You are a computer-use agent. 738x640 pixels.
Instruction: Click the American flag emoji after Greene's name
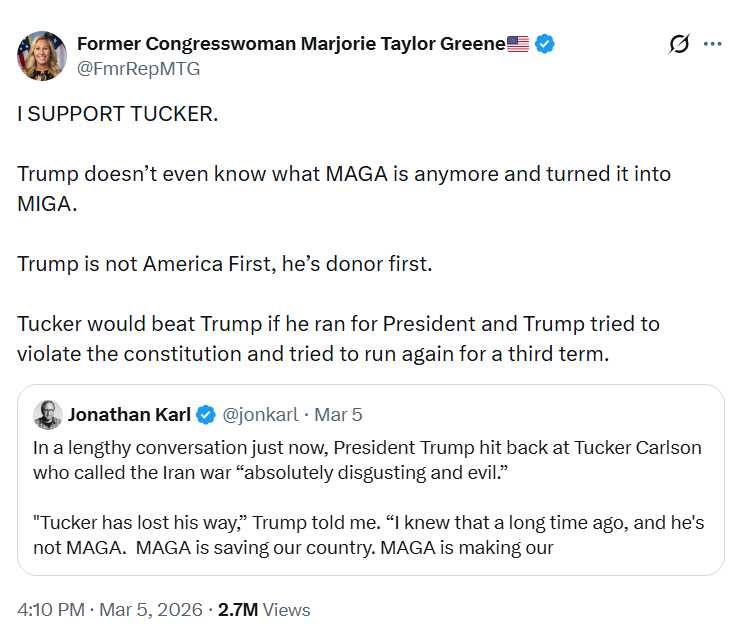tap(517, 44)
